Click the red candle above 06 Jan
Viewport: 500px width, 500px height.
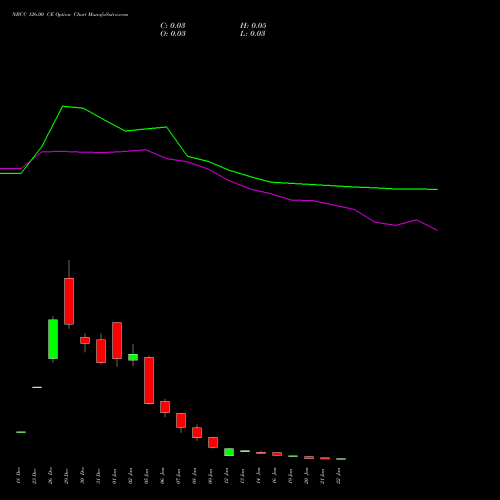[165, 407]
